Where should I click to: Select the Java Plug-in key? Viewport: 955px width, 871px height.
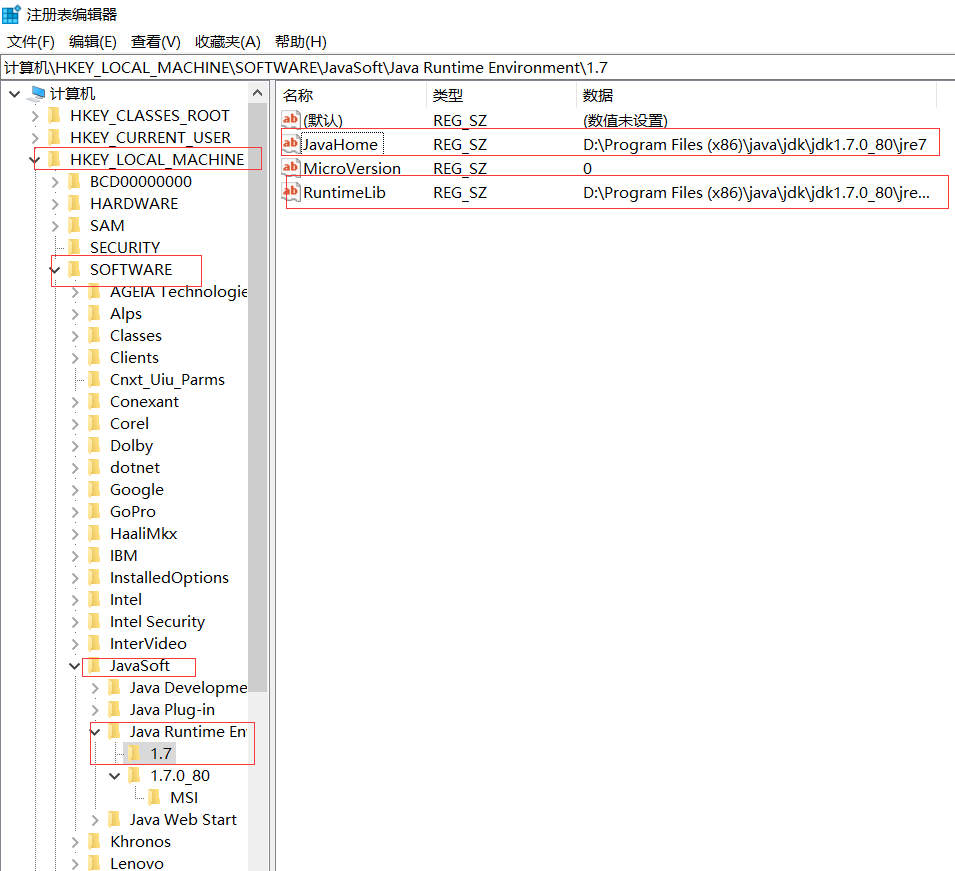172,710
